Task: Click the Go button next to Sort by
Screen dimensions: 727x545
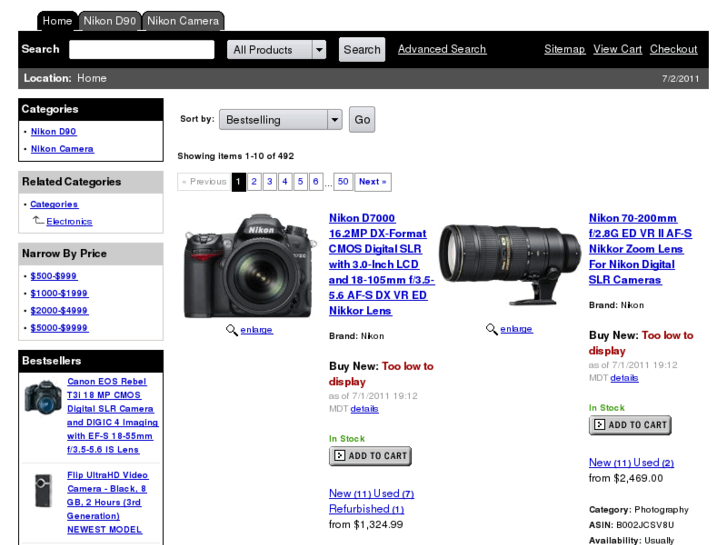Action: (362, 120)
